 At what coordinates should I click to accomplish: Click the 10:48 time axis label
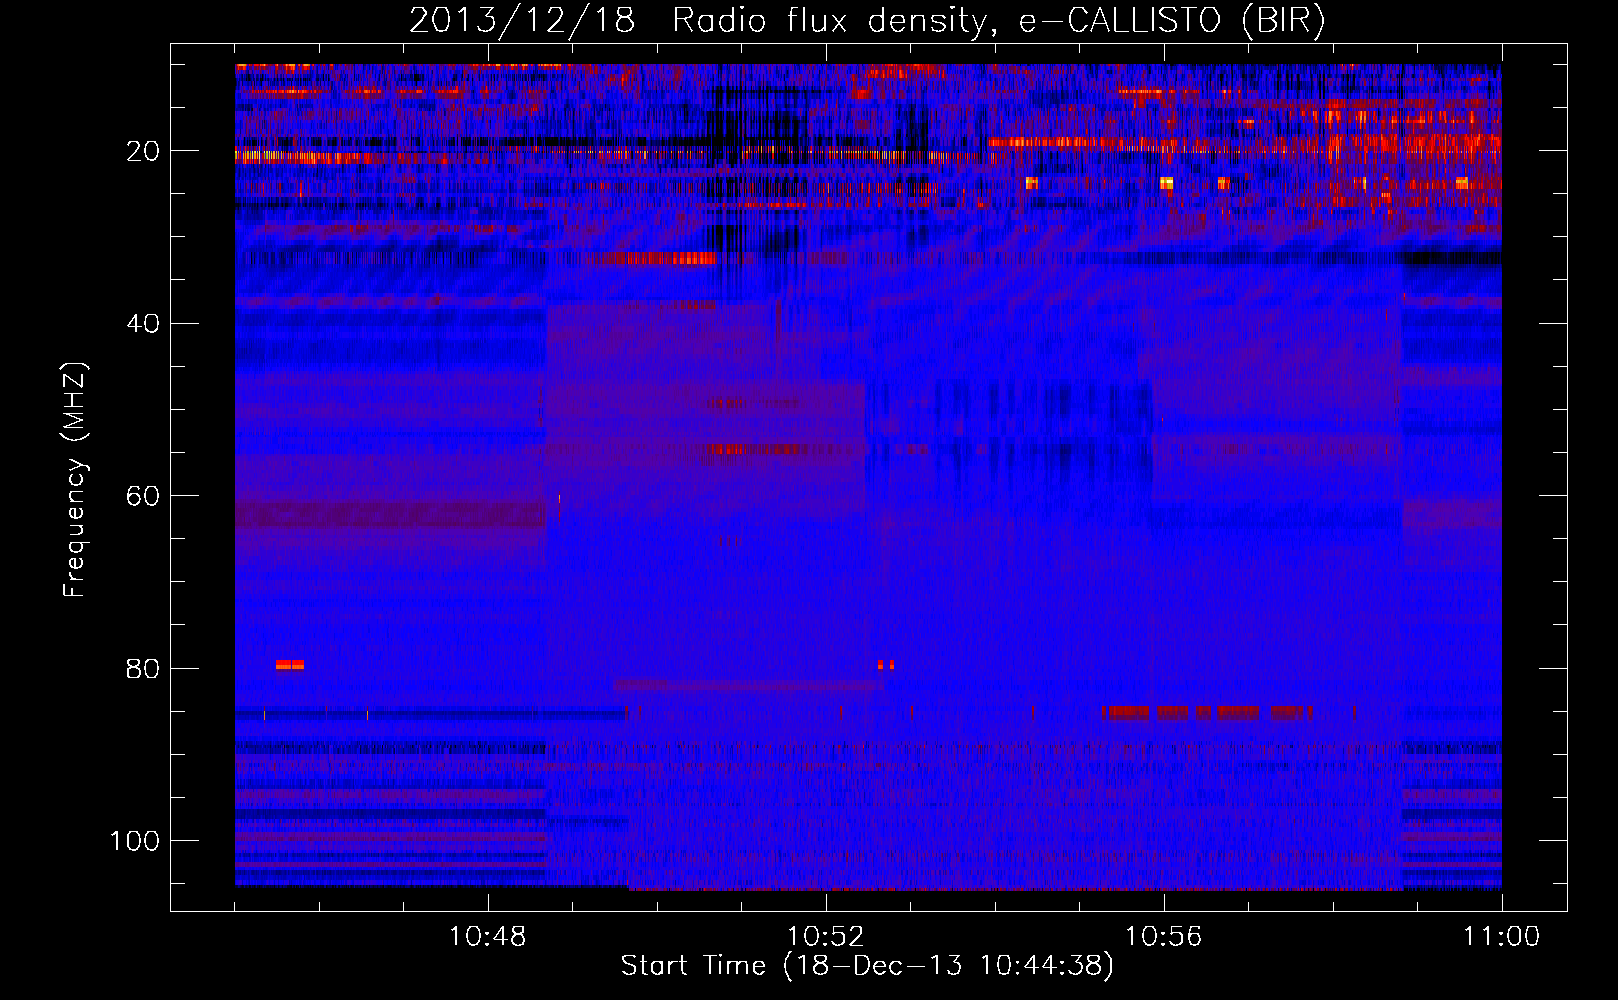pos(488,937)
